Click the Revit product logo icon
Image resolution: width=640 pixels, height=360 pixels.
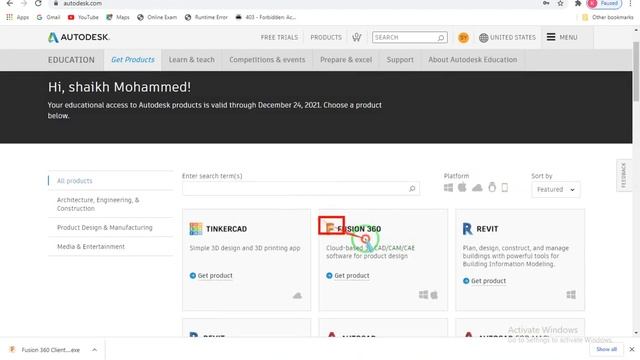tap(467, 229)
